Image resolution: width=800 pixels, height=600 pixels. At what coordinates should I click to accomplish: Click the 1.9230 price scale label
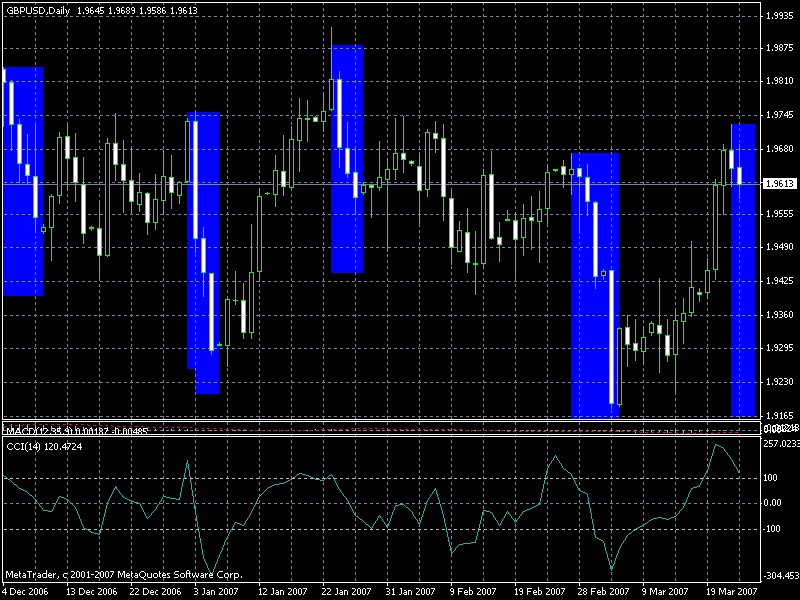tap(780, 382)
